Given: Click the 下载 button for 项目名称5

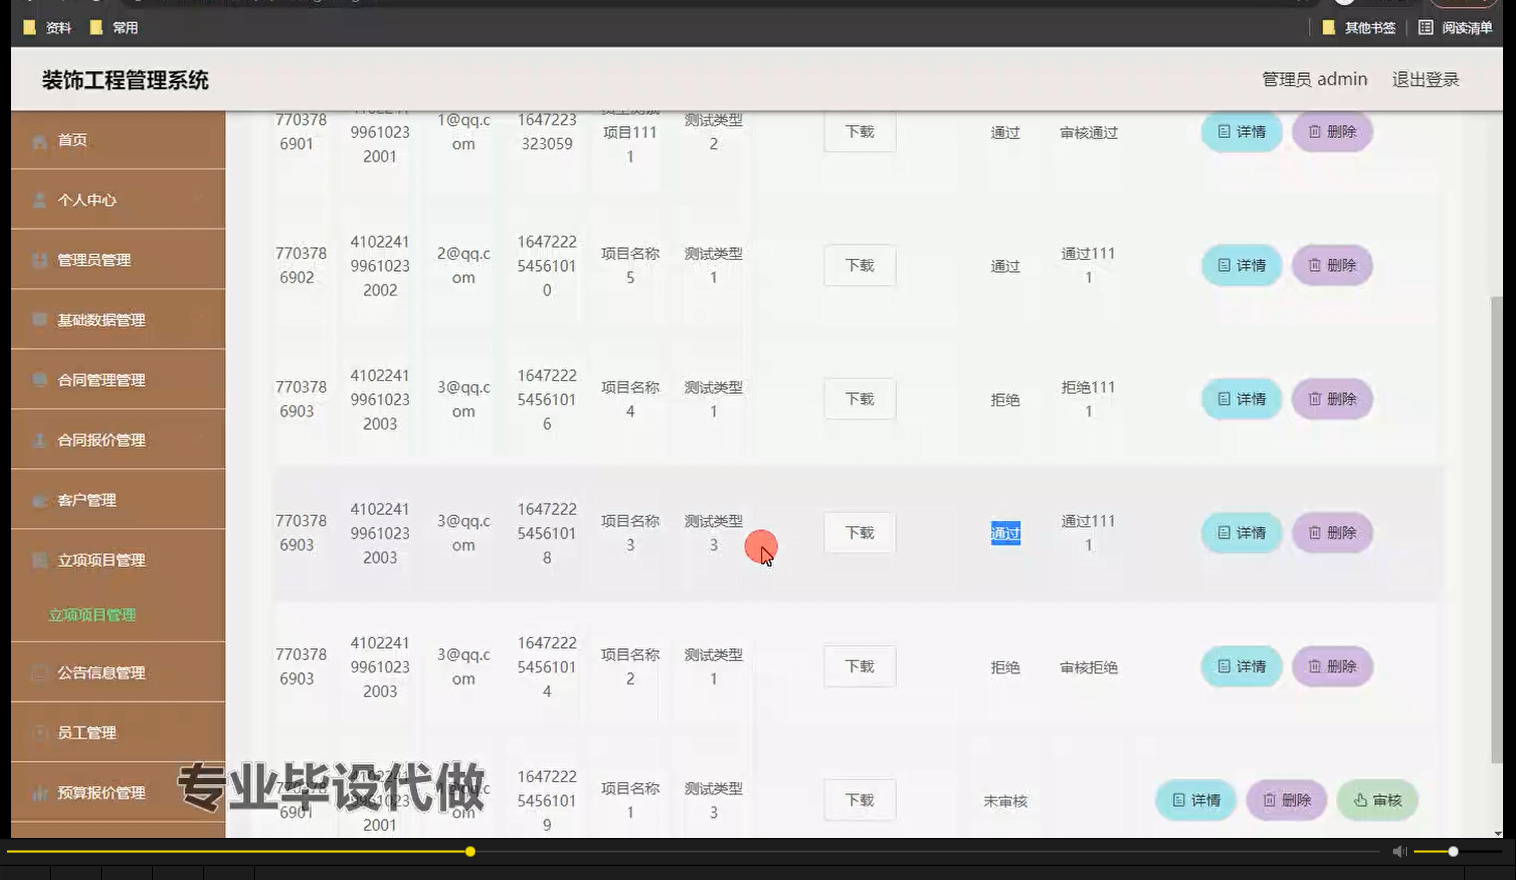Looking at the screenshot, I should 859,265.
